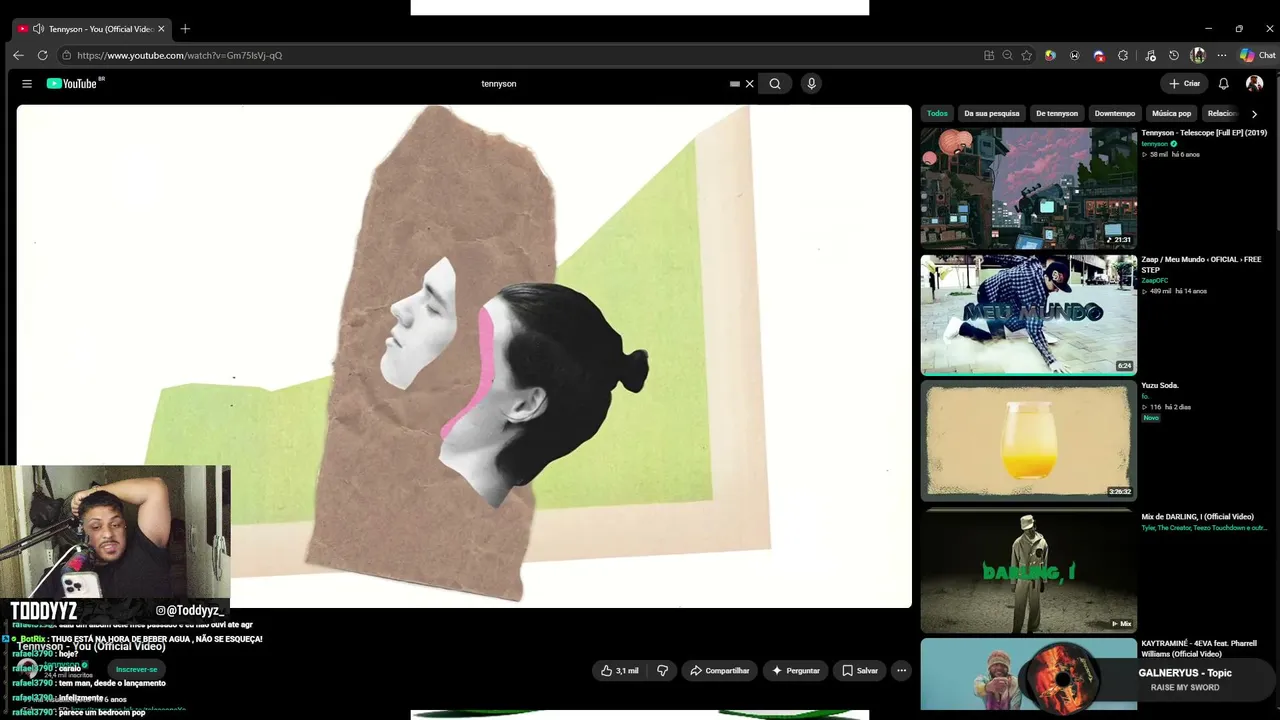Dislike the video with thumbs down
The height and width of the screenshot is (720, 1280).
(662, 671)
